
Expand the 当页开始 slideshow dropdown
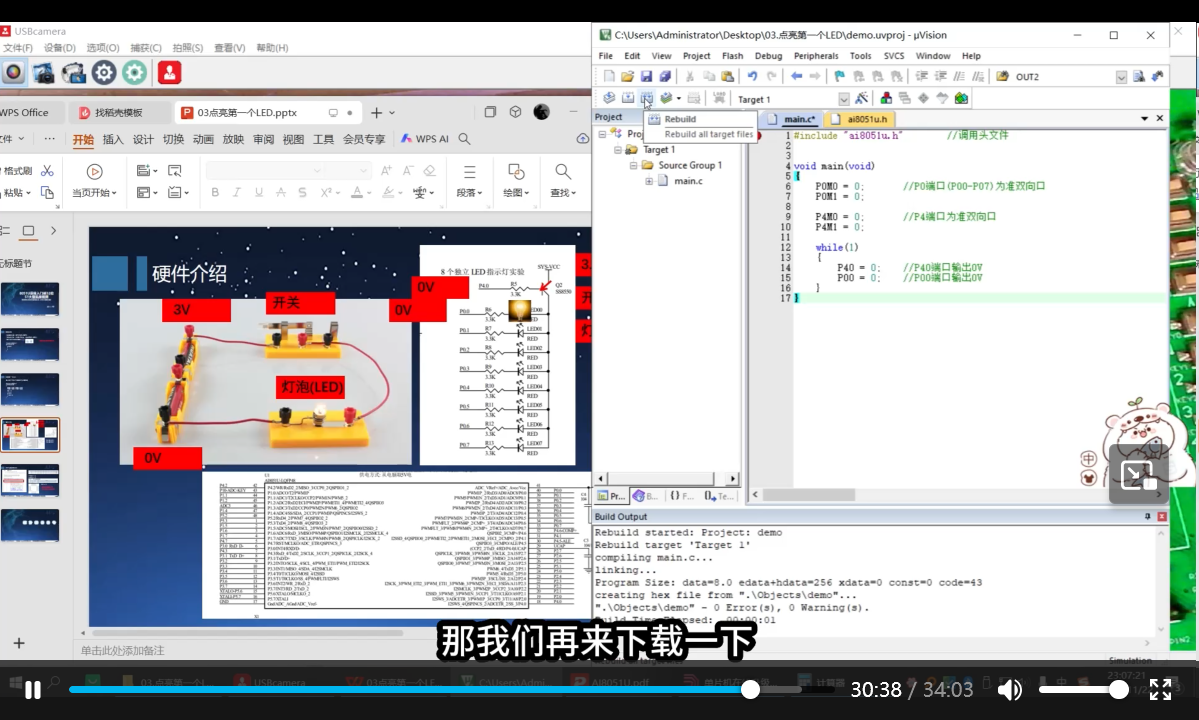[114, 193]
